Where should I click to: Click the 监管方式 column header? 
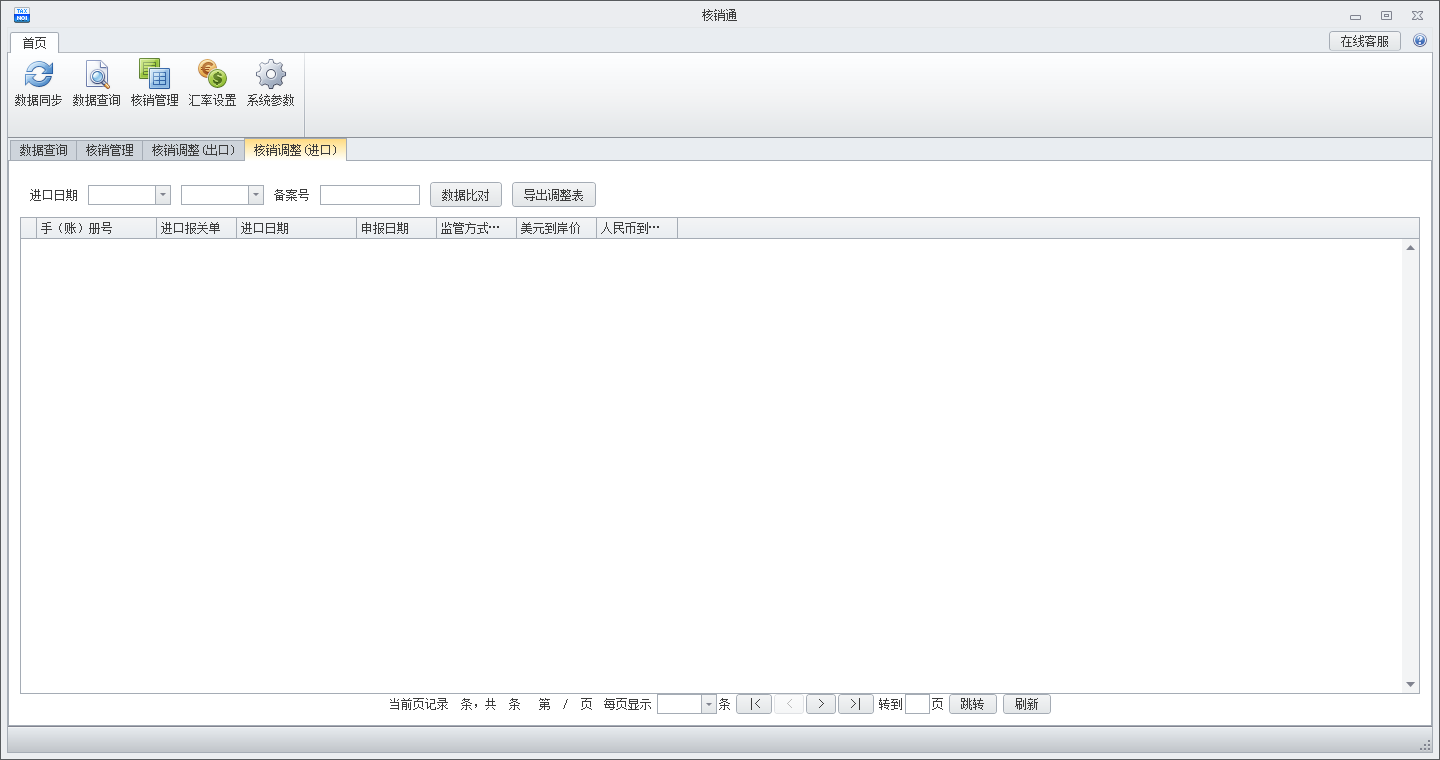[x=477, y=228]
